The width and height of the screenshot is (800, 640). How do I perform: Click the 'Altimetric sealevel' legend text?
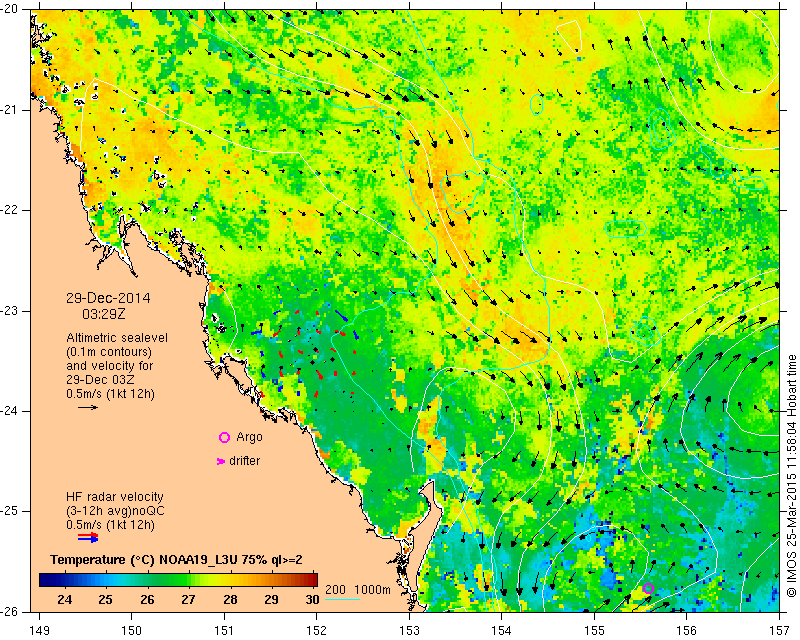pyautogui.click(x=117, y=338)
